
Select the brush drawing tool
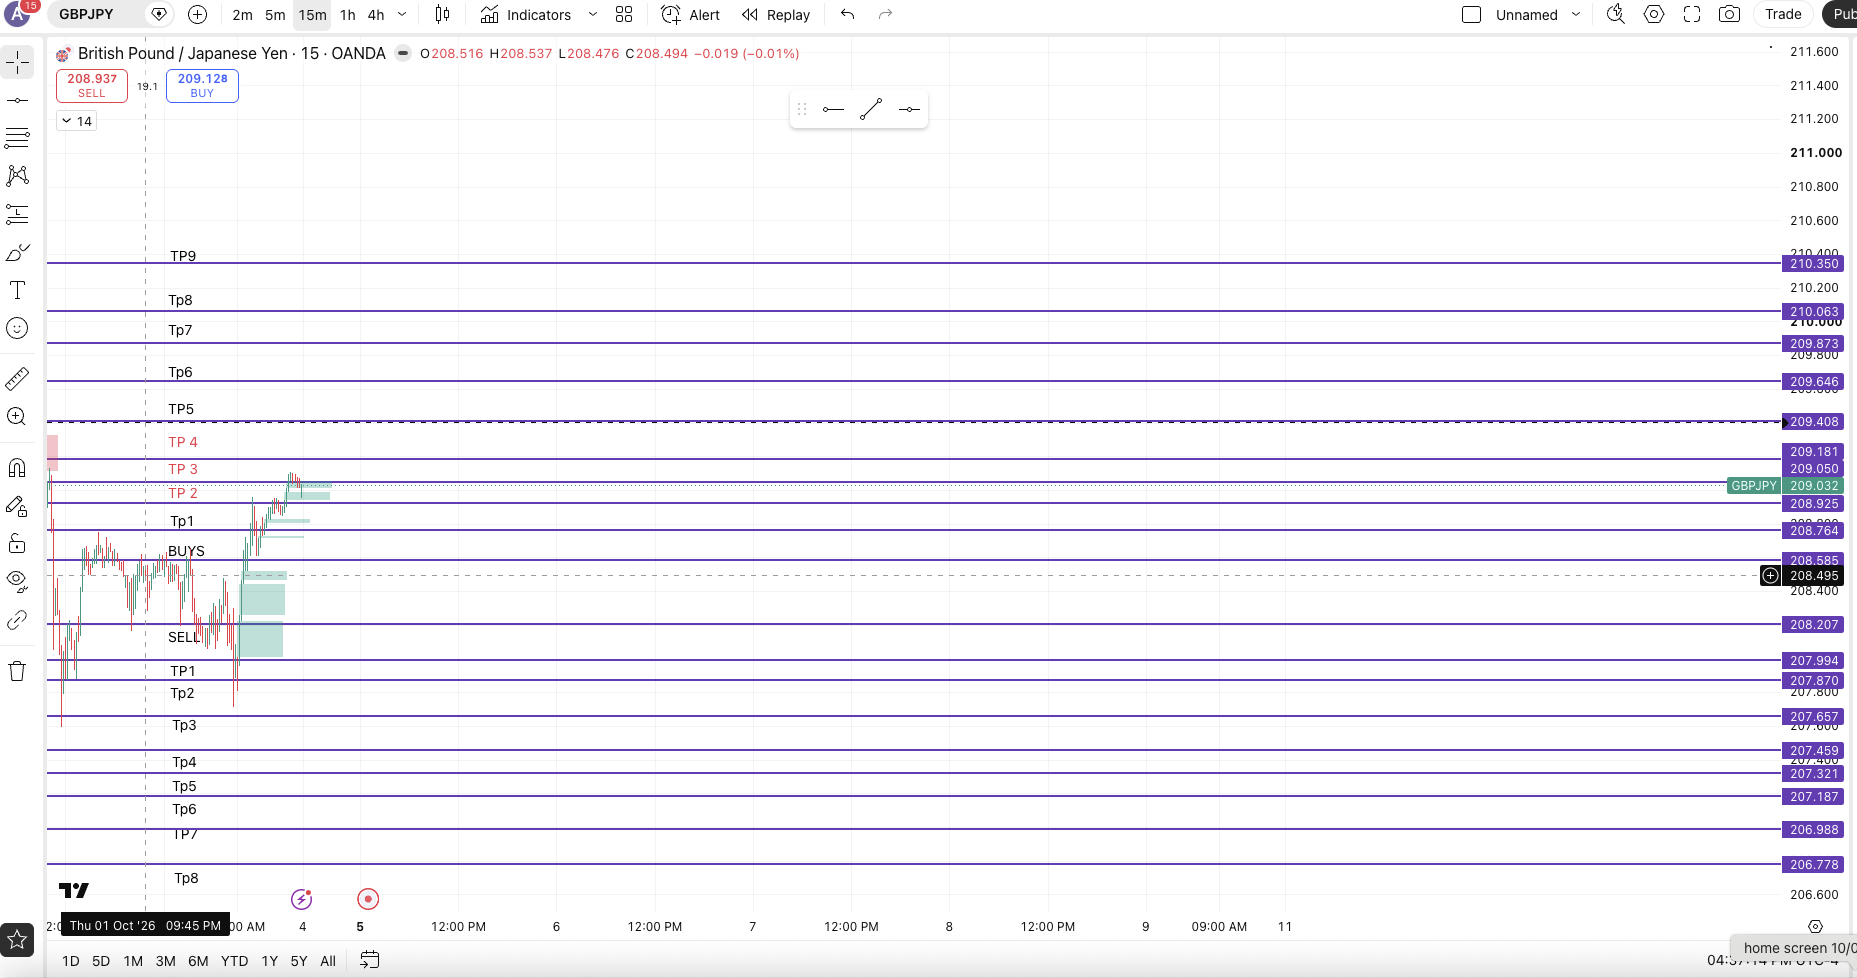pyautogui.click(x=17, y=252)
